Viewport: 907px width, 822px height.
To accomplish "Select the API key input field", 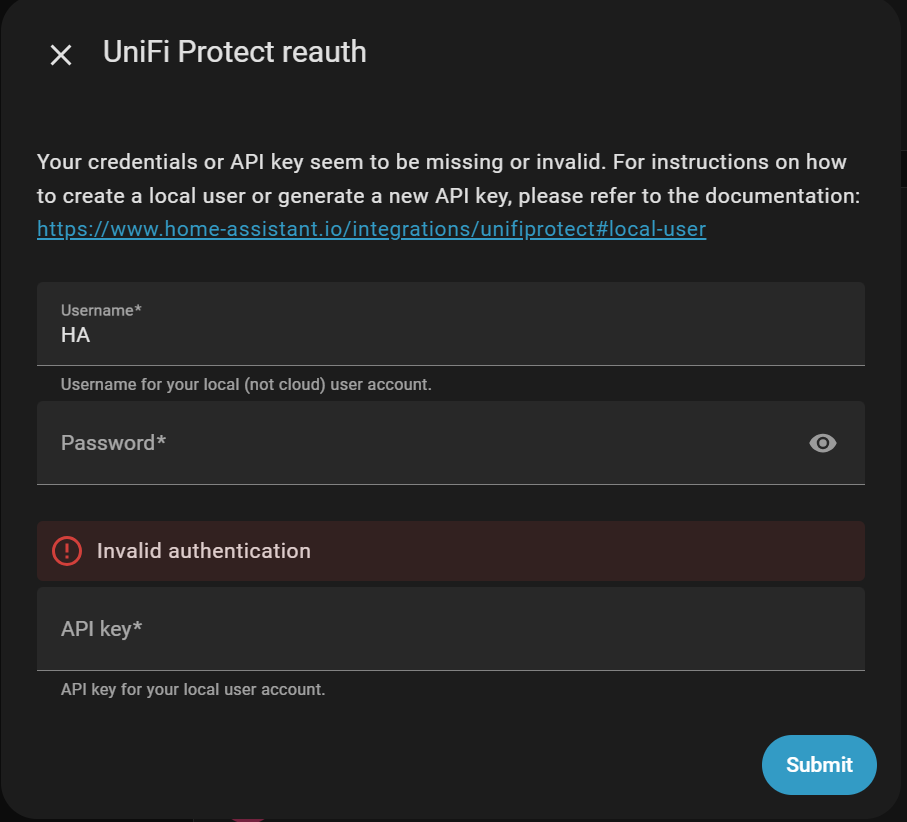I will 450,629.
